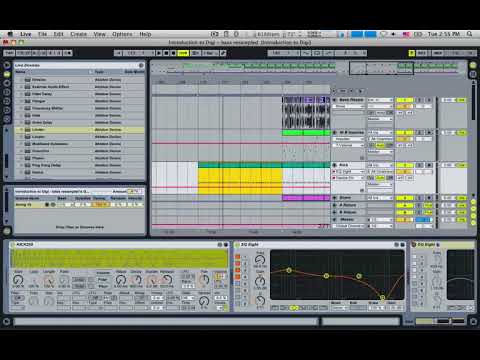
Task: Click Save Preset on the Simpler device
Action: [x=226, y=245]
